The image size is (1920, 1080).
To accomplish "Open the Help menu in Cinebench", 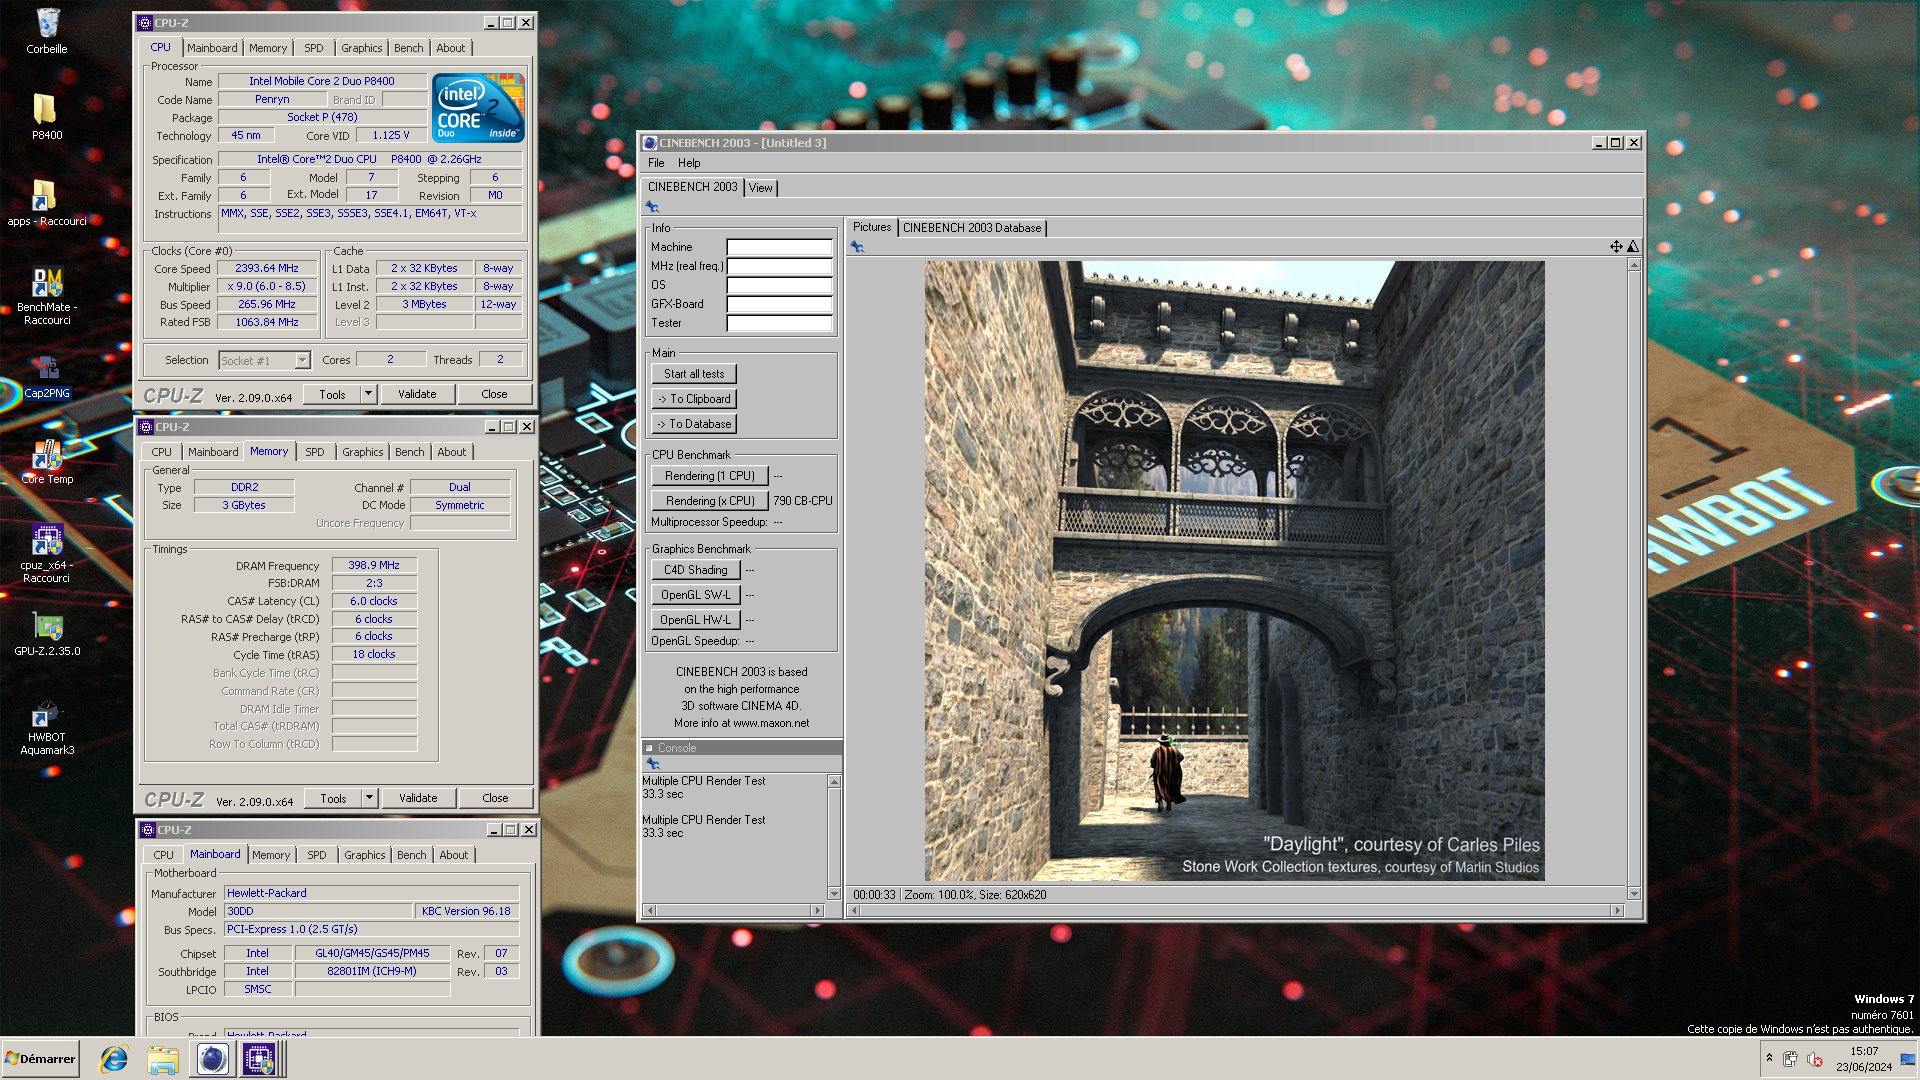I will 689,163.
